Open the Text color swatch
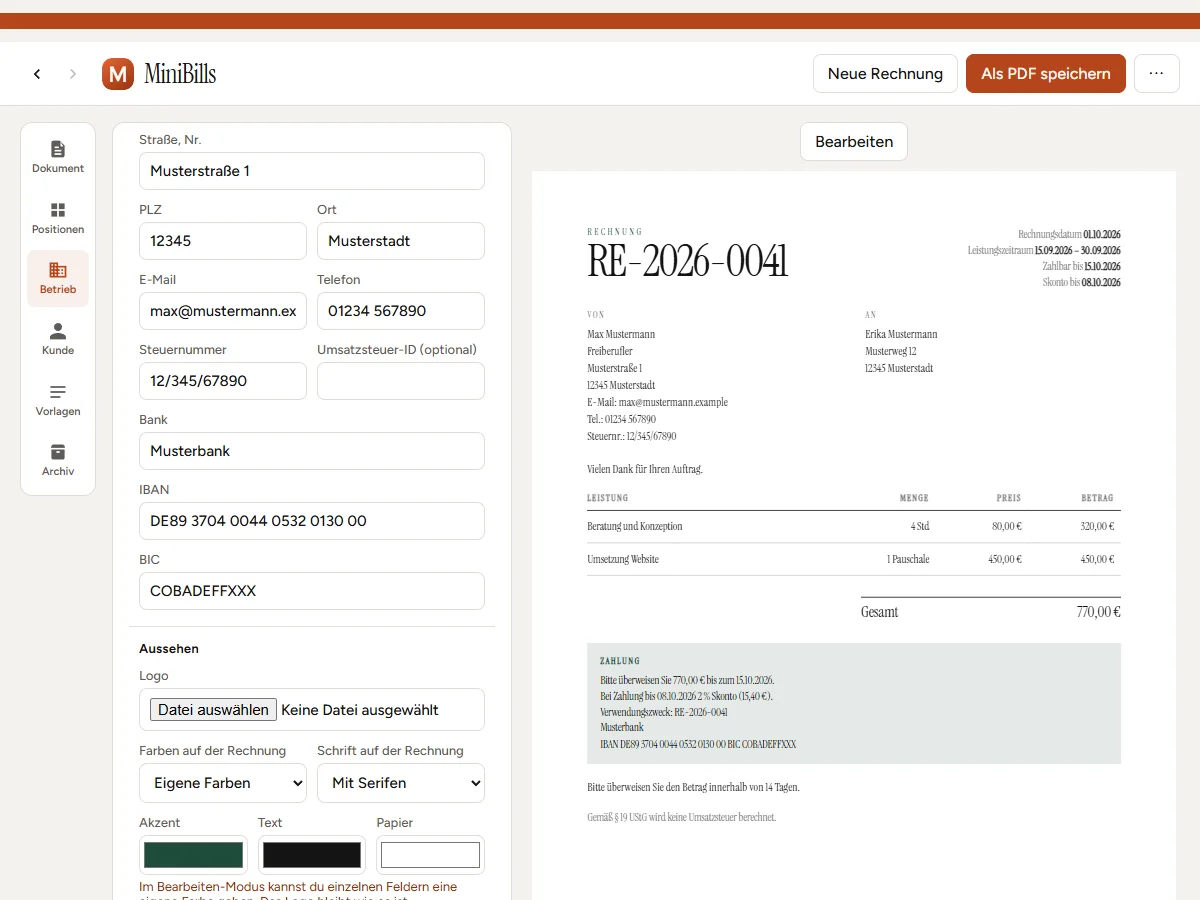 tap(312, 855)
